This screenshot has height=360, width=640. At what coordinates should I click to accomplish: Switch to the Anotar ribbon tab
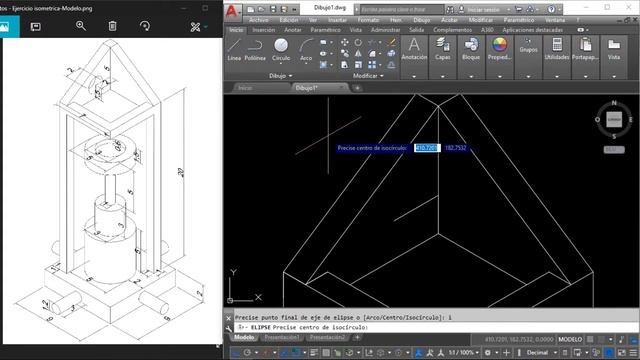click(293, 30)
